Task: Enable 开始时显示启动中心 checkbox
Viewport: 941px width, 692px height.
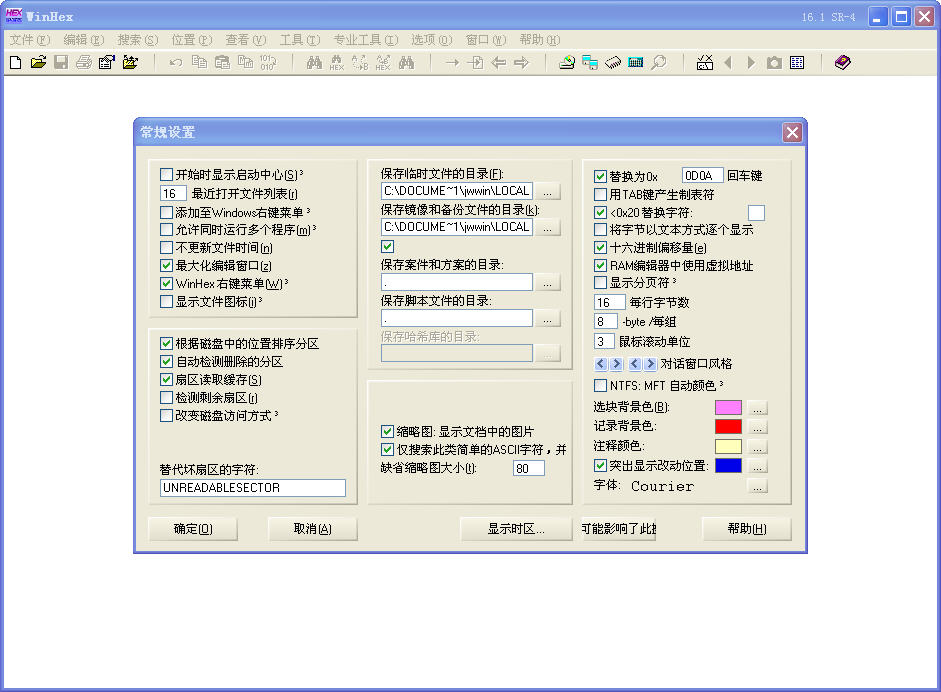Action: pos(166,175)
